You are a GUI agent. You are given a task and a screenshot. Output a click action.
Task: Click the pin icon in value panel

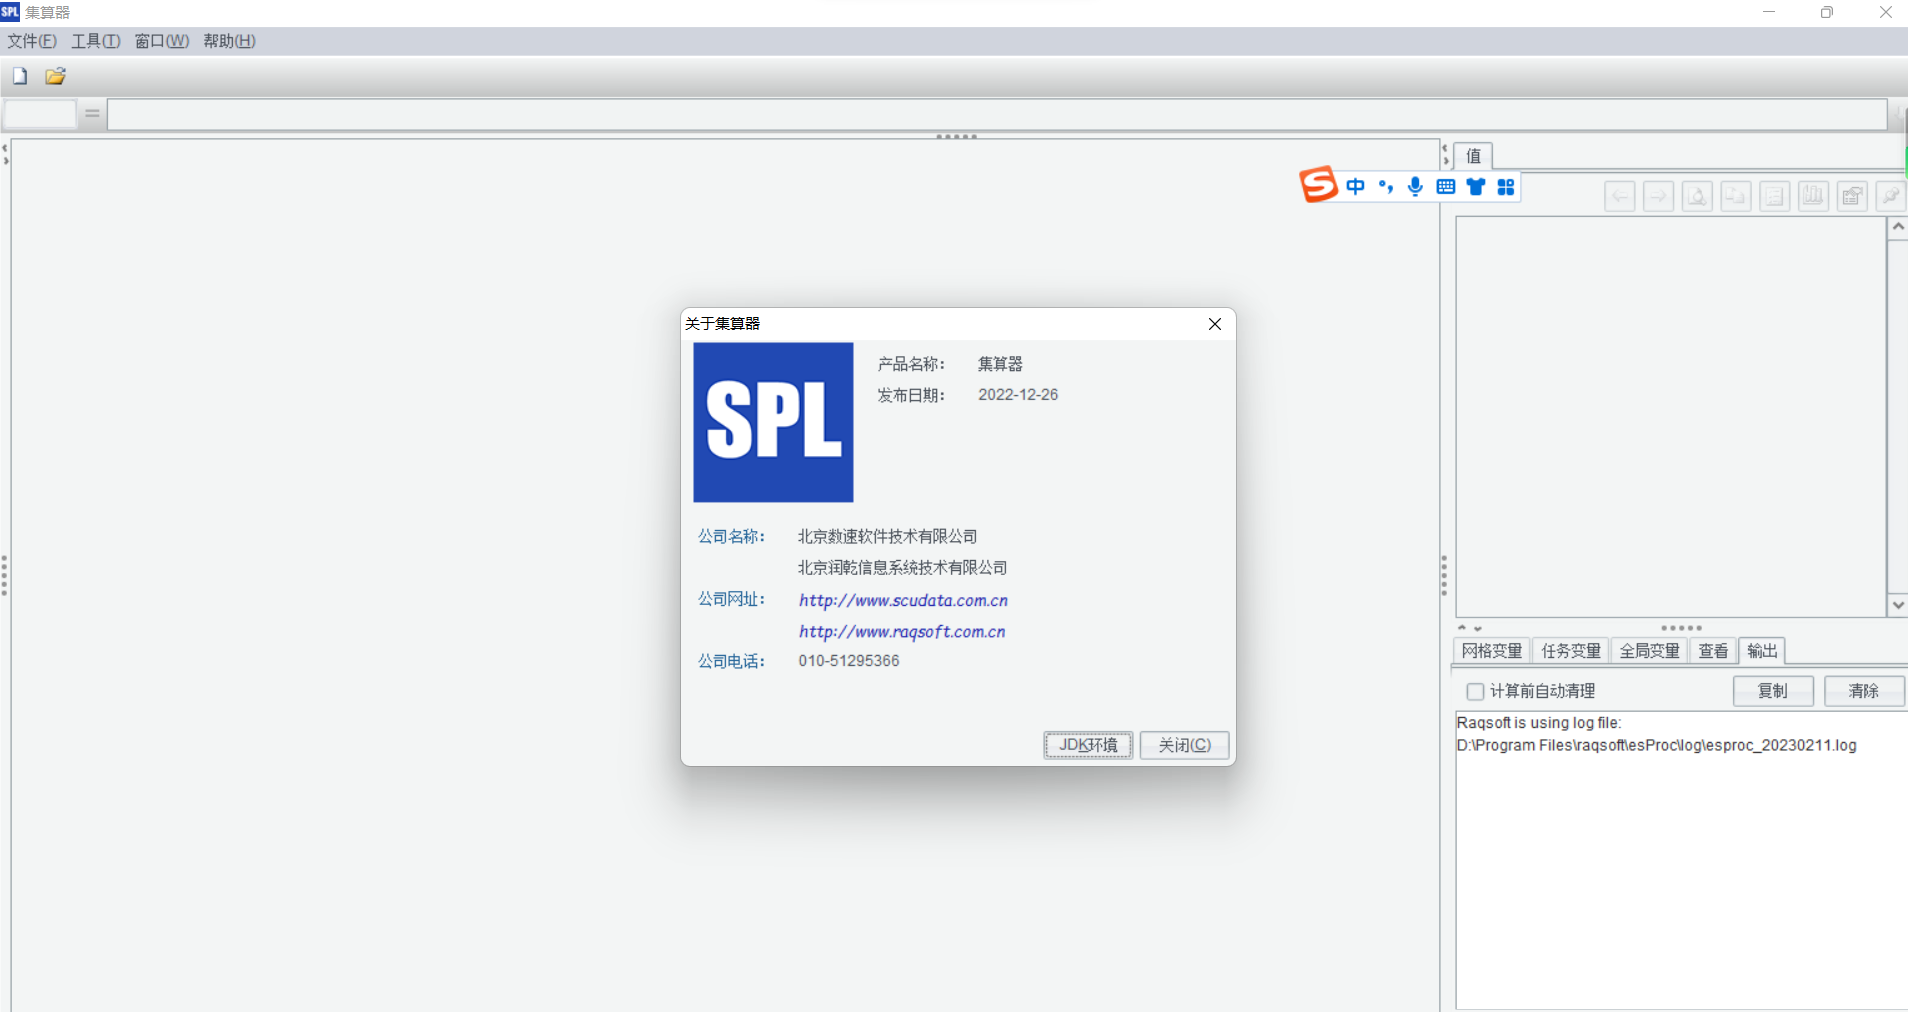coord(1890,196)
